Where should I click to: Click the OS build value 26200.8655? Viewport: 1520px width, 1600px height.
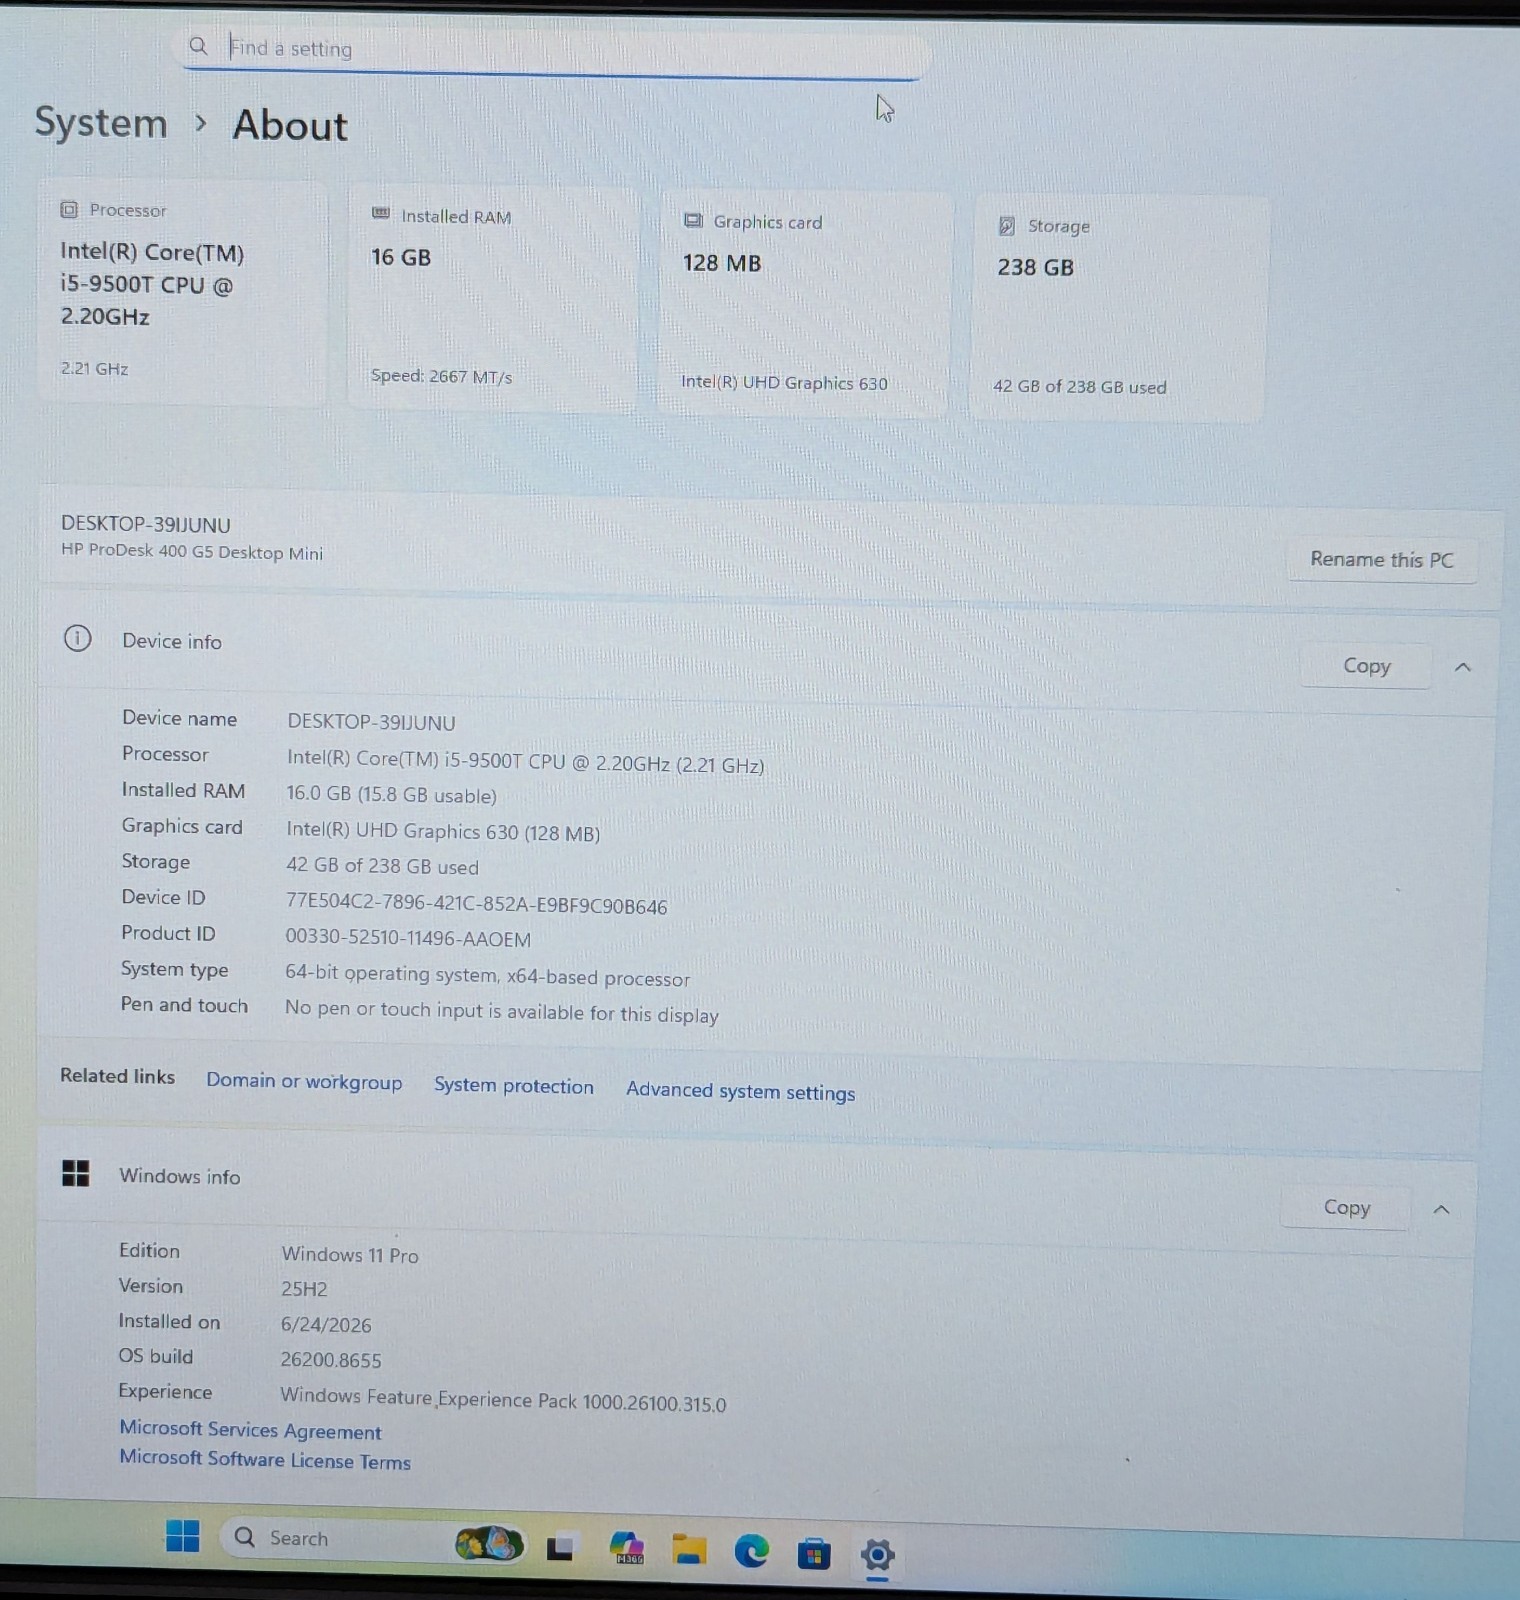click(331, 1360)
